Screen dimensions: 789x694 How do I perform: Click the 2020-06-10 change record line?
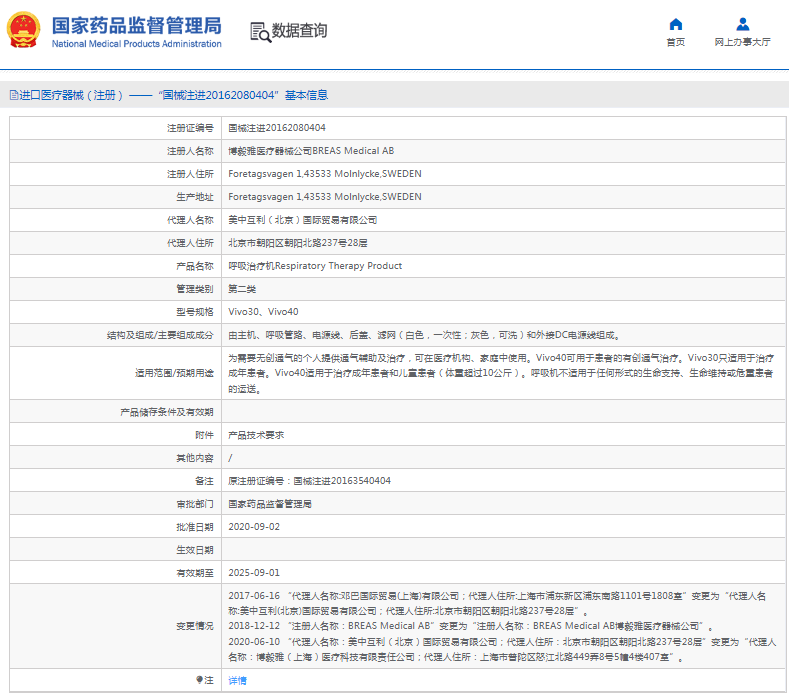(502, 650)
